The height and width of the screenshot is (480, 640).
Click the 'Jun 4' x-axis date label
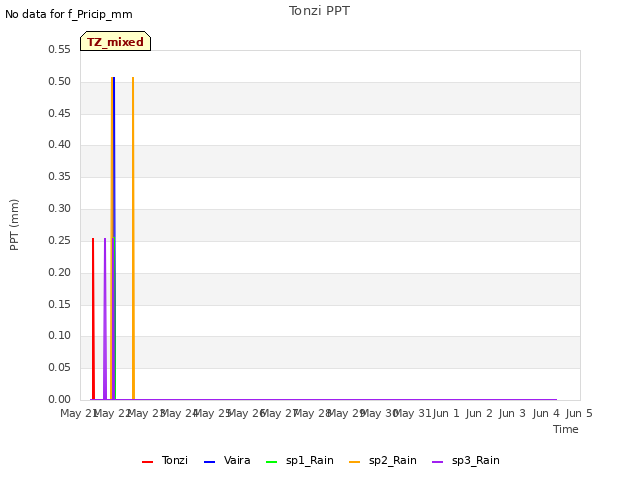click(546, 413)
